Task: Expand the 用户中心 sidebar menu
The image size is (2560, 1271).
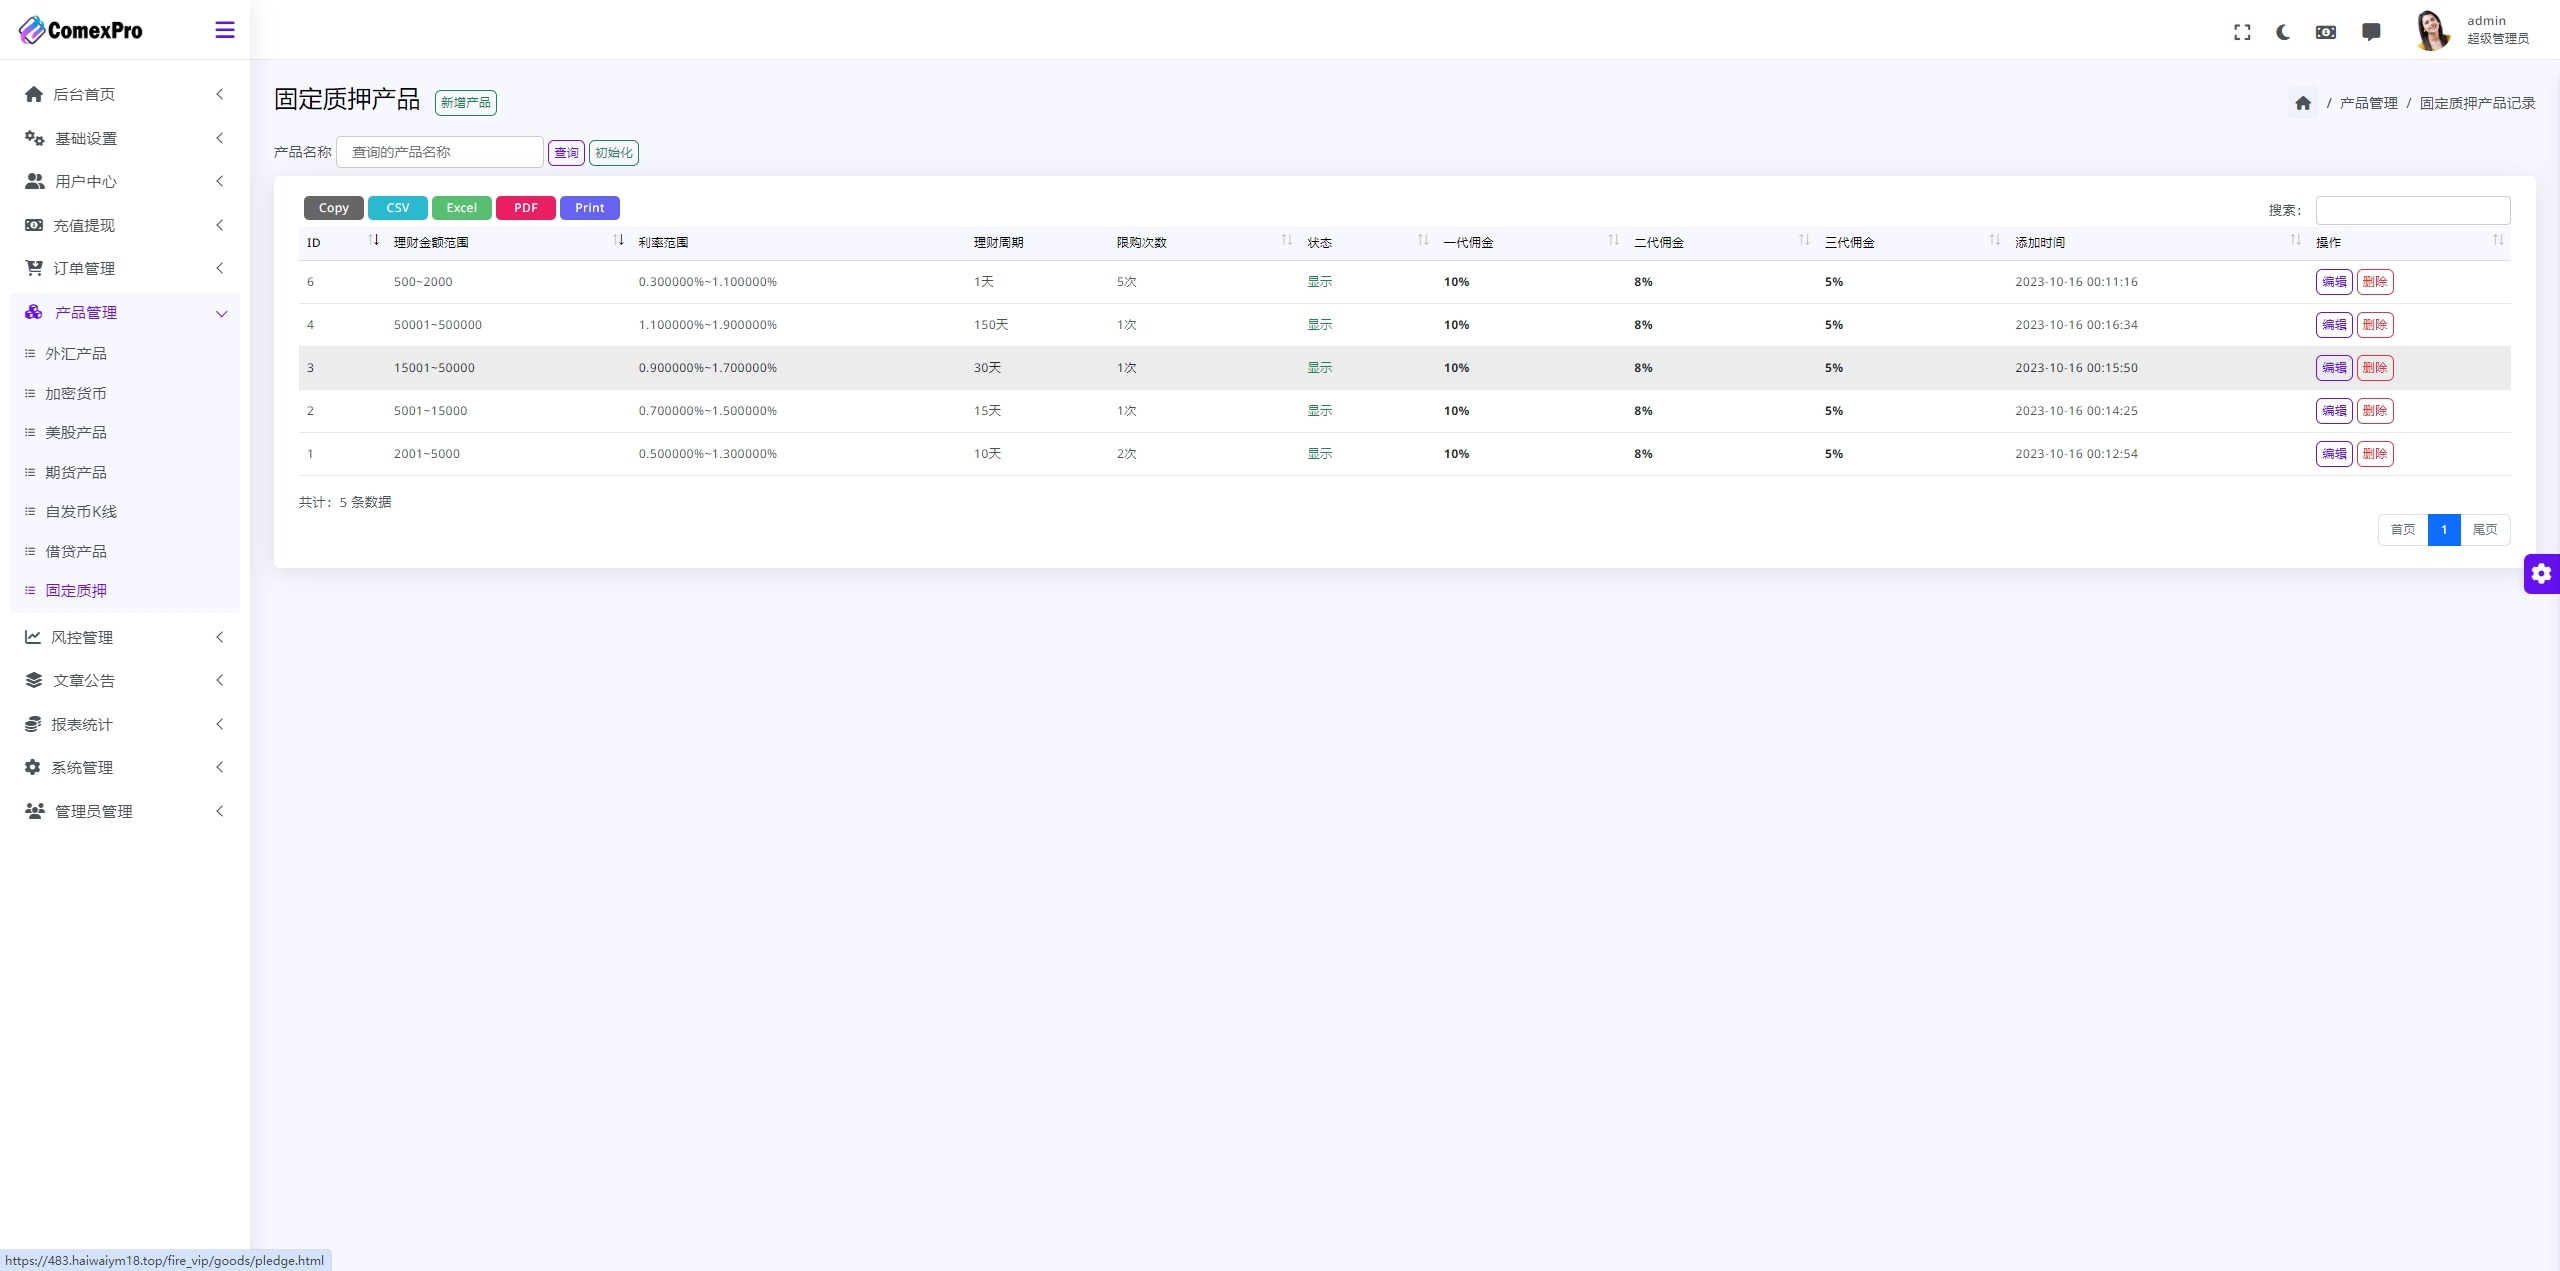Action: [x=122, y=180]
